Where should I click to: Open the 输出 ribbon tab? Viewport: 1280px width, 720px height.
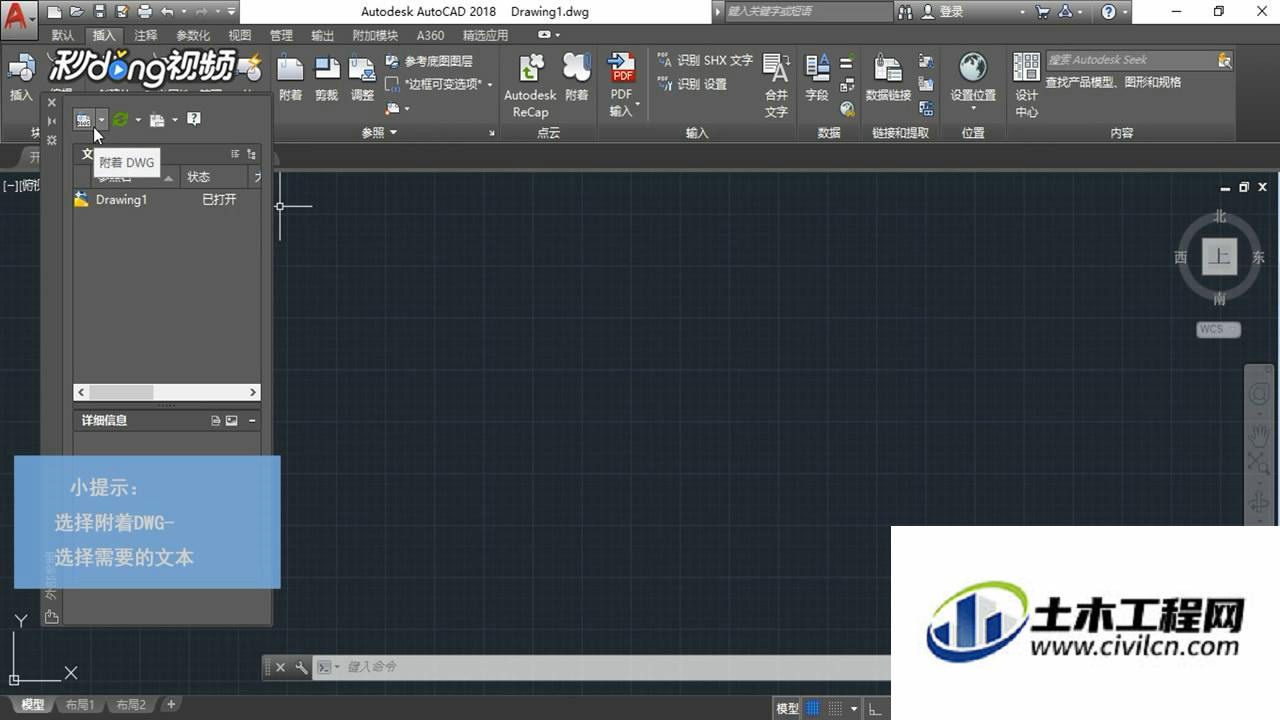tap(323, 35)
